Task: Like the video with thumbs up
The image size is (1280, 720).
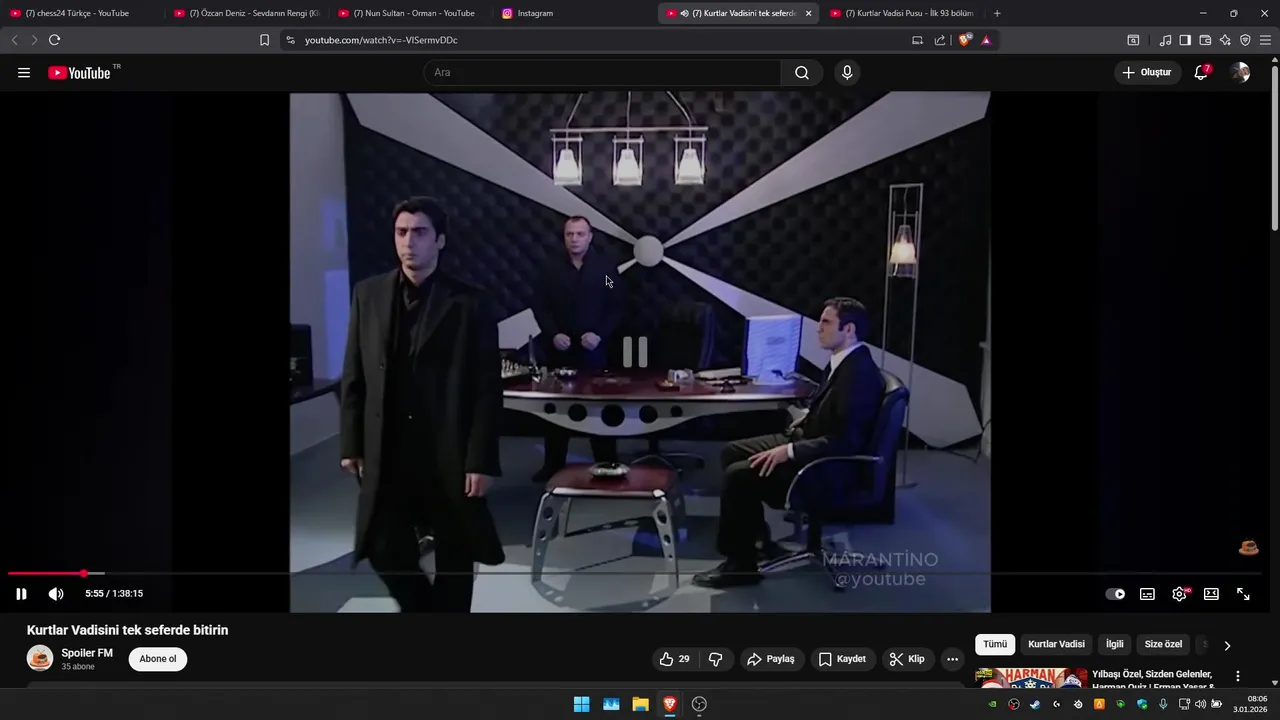Action: 675,659
